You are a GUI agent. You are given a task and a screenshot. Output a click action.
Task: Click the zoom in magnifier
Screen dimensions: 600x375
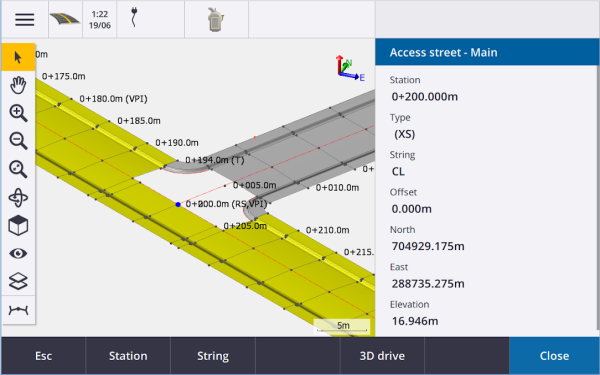tap(18, 113)
